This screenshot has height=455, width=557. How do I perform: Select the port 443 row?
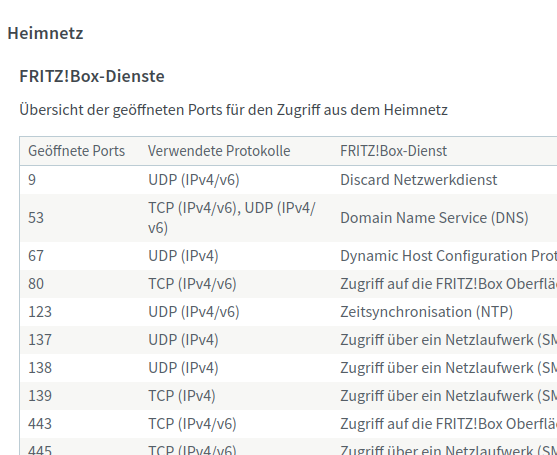(288, 424)
